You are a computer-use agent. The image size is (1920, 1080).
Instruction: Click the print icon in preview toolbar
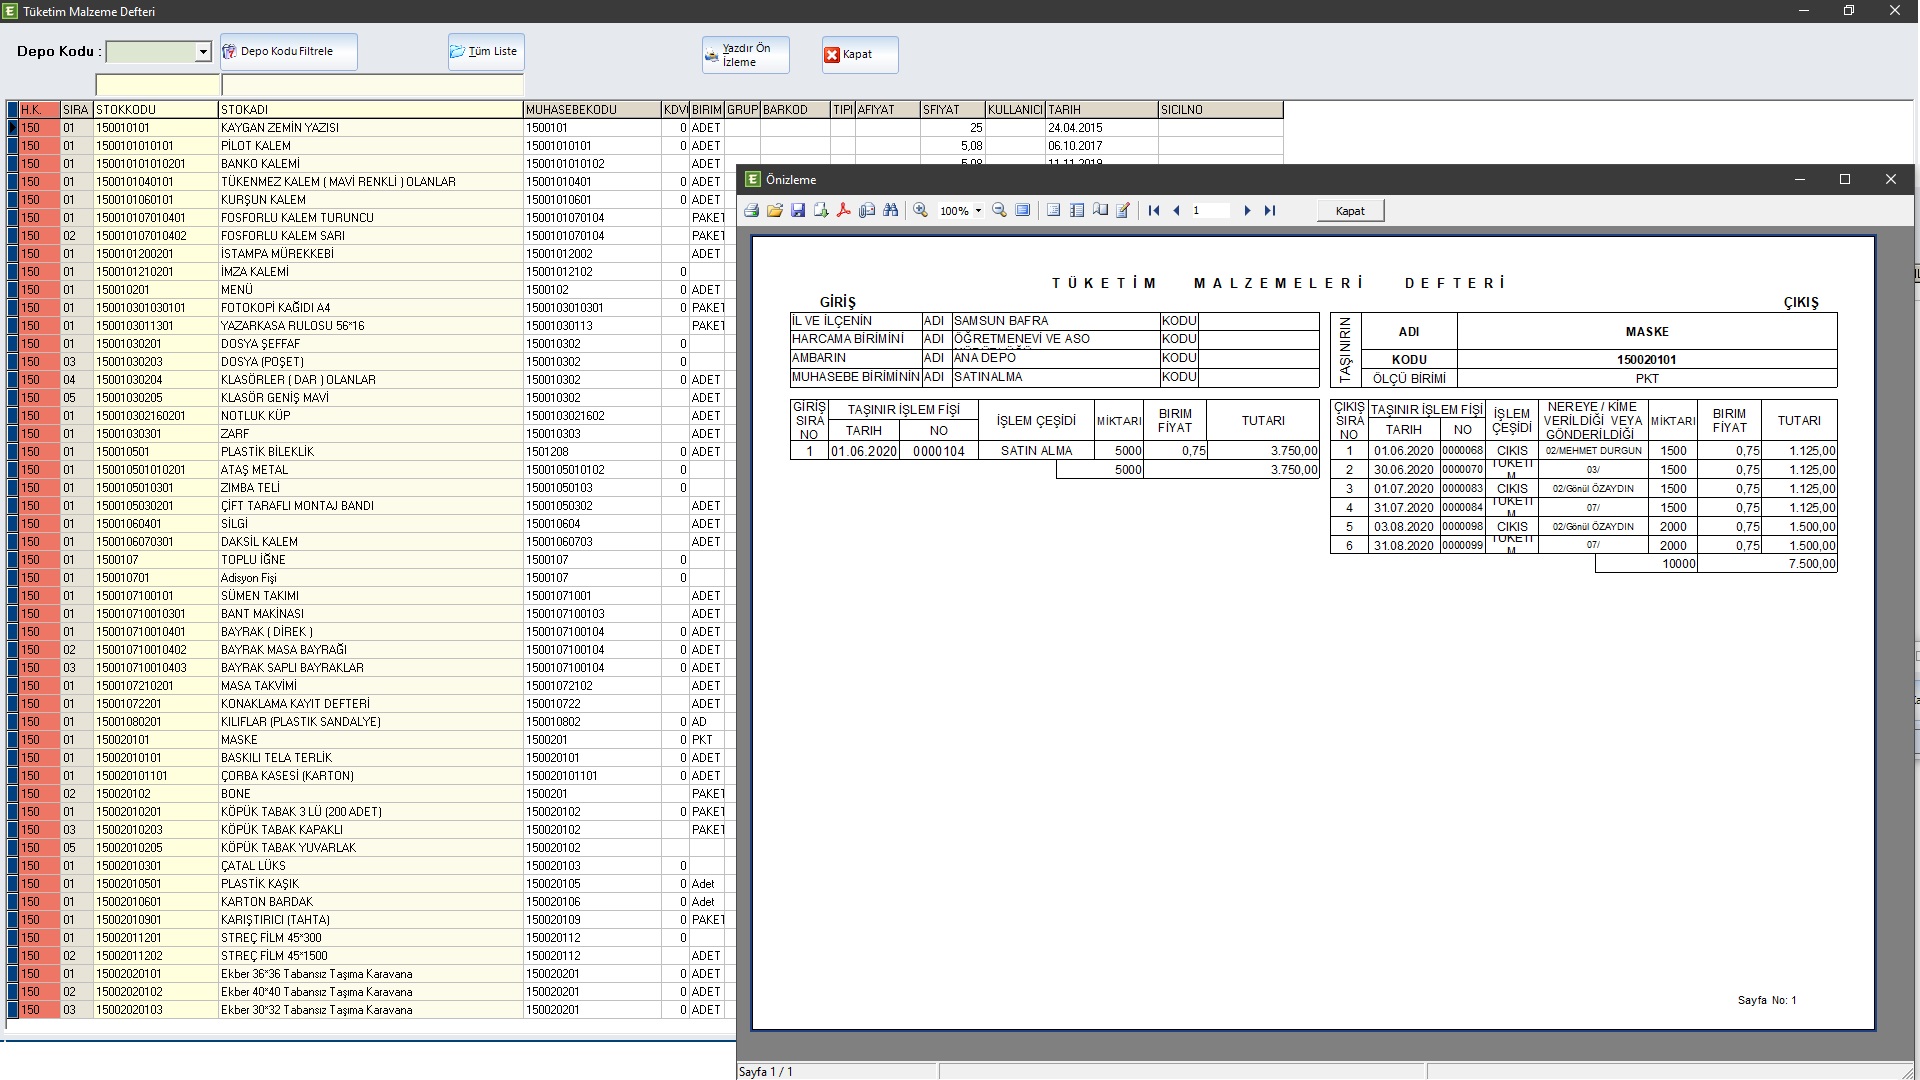pyautogui.click(x=751, y=211)
